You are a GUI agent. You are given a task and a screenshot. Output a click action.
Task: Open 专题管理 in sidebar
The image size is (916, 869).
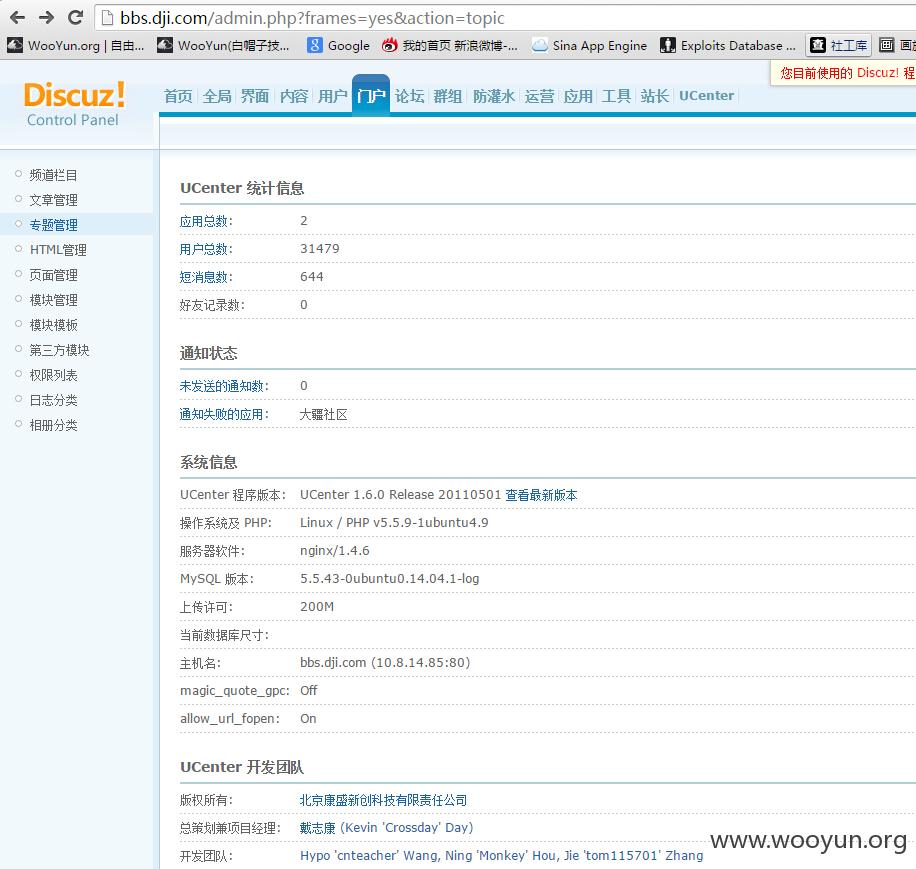[53, 225]
